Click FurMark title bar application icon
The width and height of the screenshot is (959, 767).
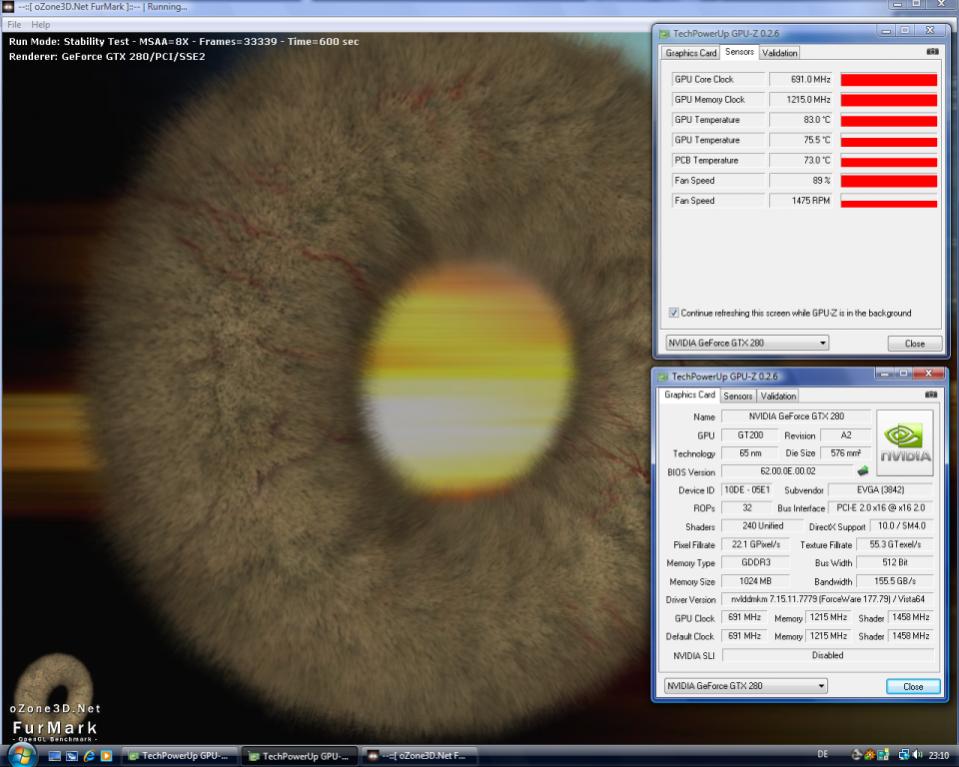point(7,7)
